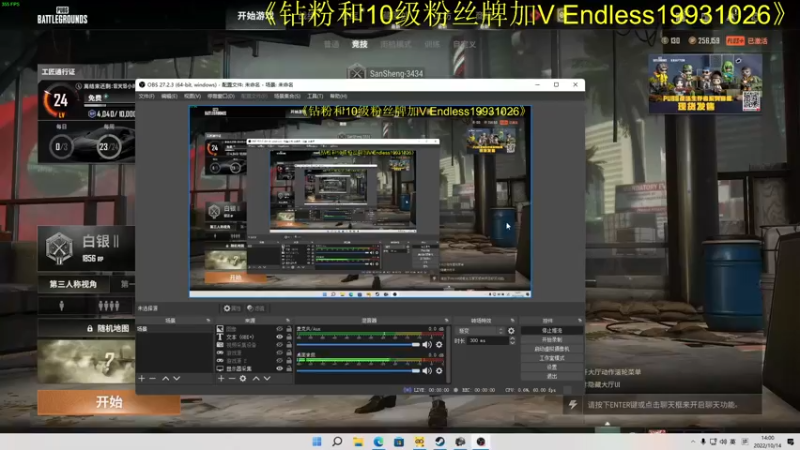Adjust the 麦克风/Aux volume slider
This screenshot has width=800, height=450.
coord(358,345)
